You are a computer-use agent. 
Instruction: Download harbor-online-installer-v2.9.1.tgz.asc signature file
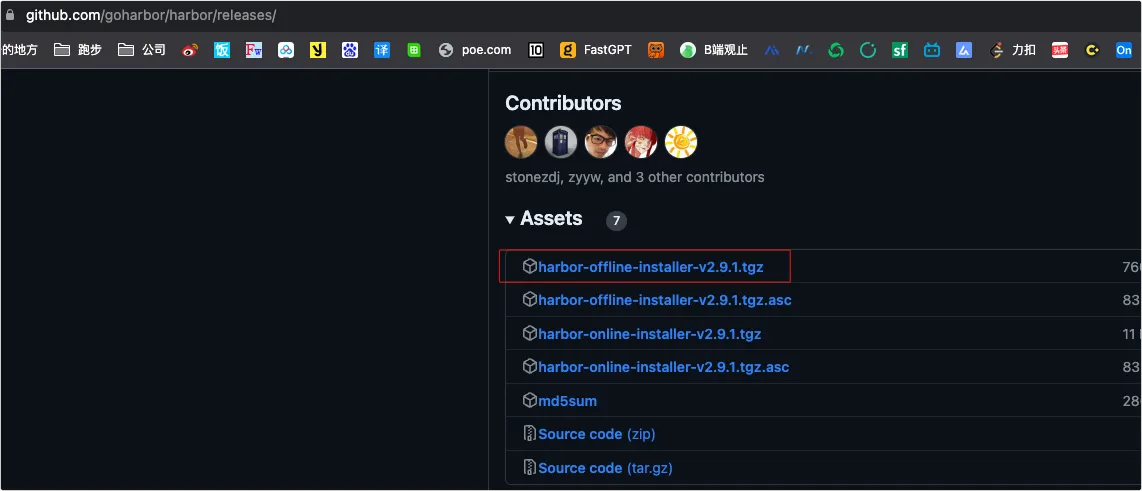663,367
